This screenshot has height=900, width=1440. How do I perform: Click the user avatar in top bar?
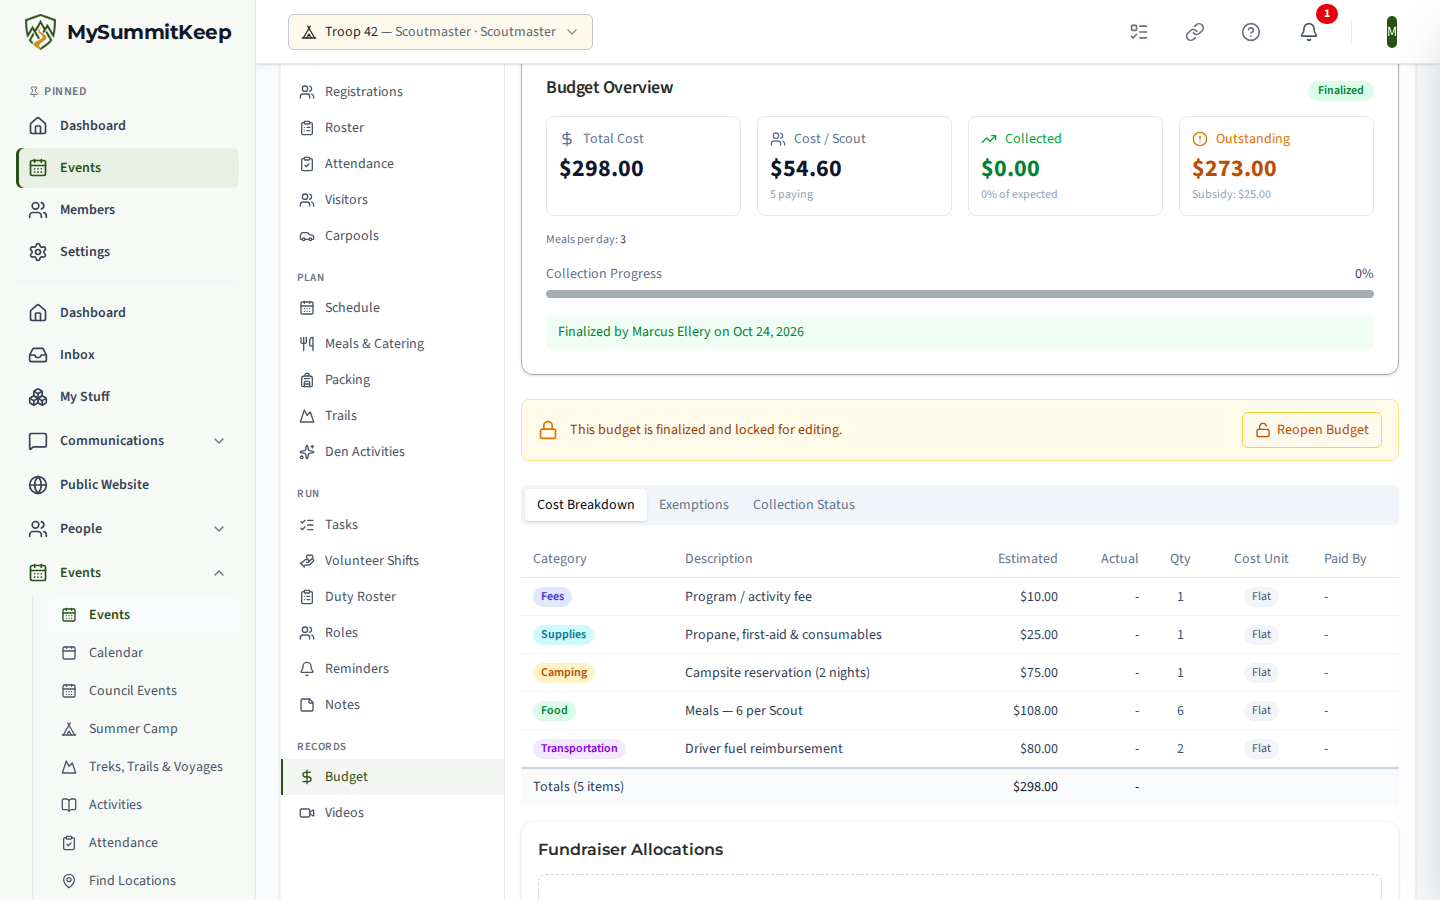click(1391, 32)
